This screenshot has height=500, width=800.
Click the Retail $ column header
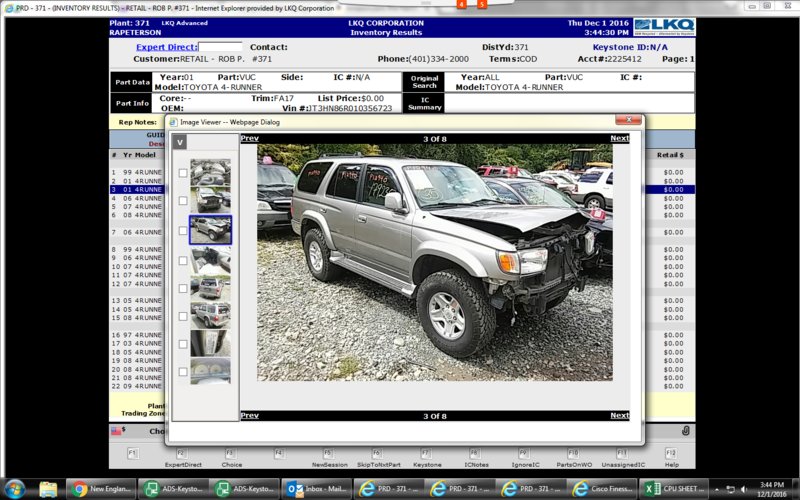pyautogui.click(x=670, y=155)
